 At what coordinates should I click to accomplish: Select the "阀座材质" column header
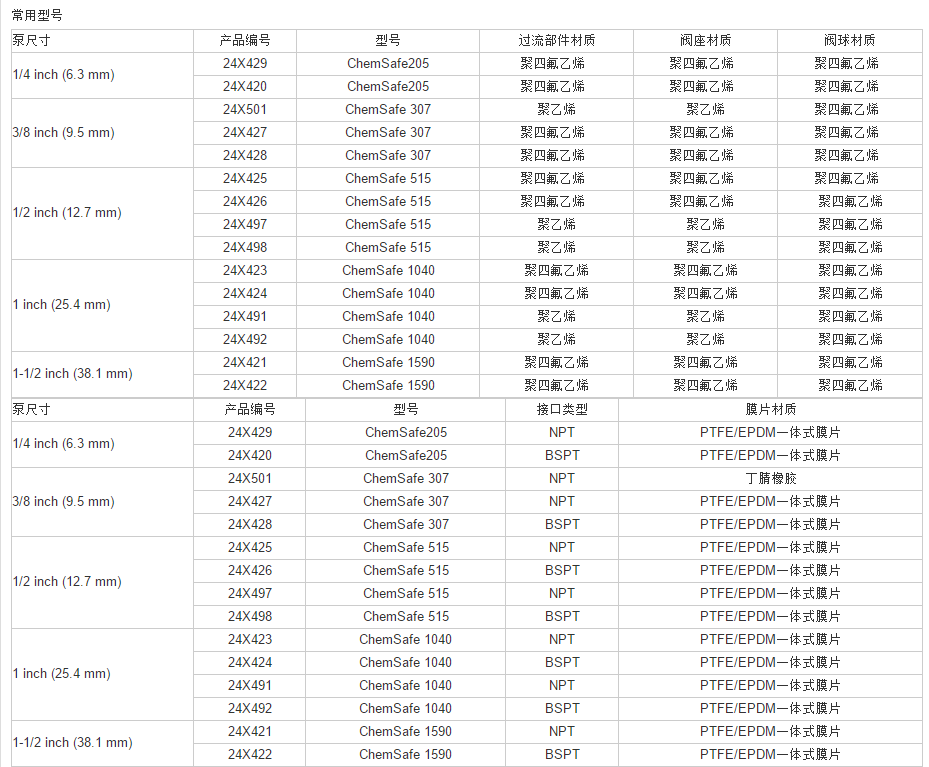705,40
